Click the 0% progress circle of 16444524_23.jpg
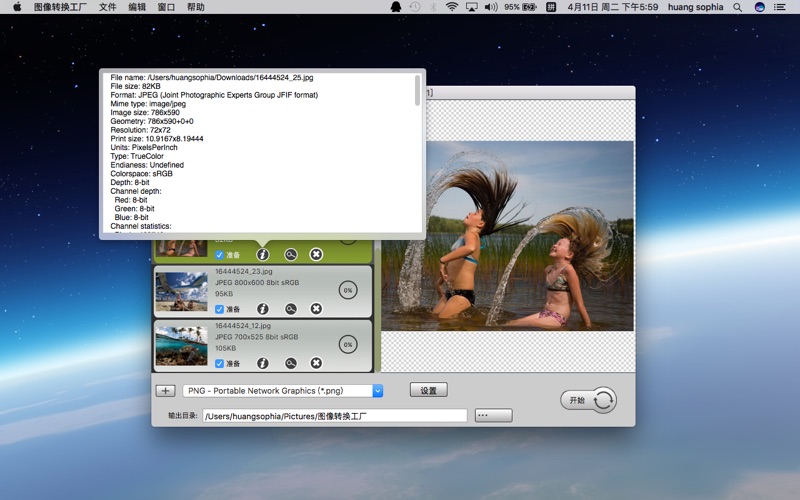The width and height of the screenshot is (800, 500). [x=347, y=290]
